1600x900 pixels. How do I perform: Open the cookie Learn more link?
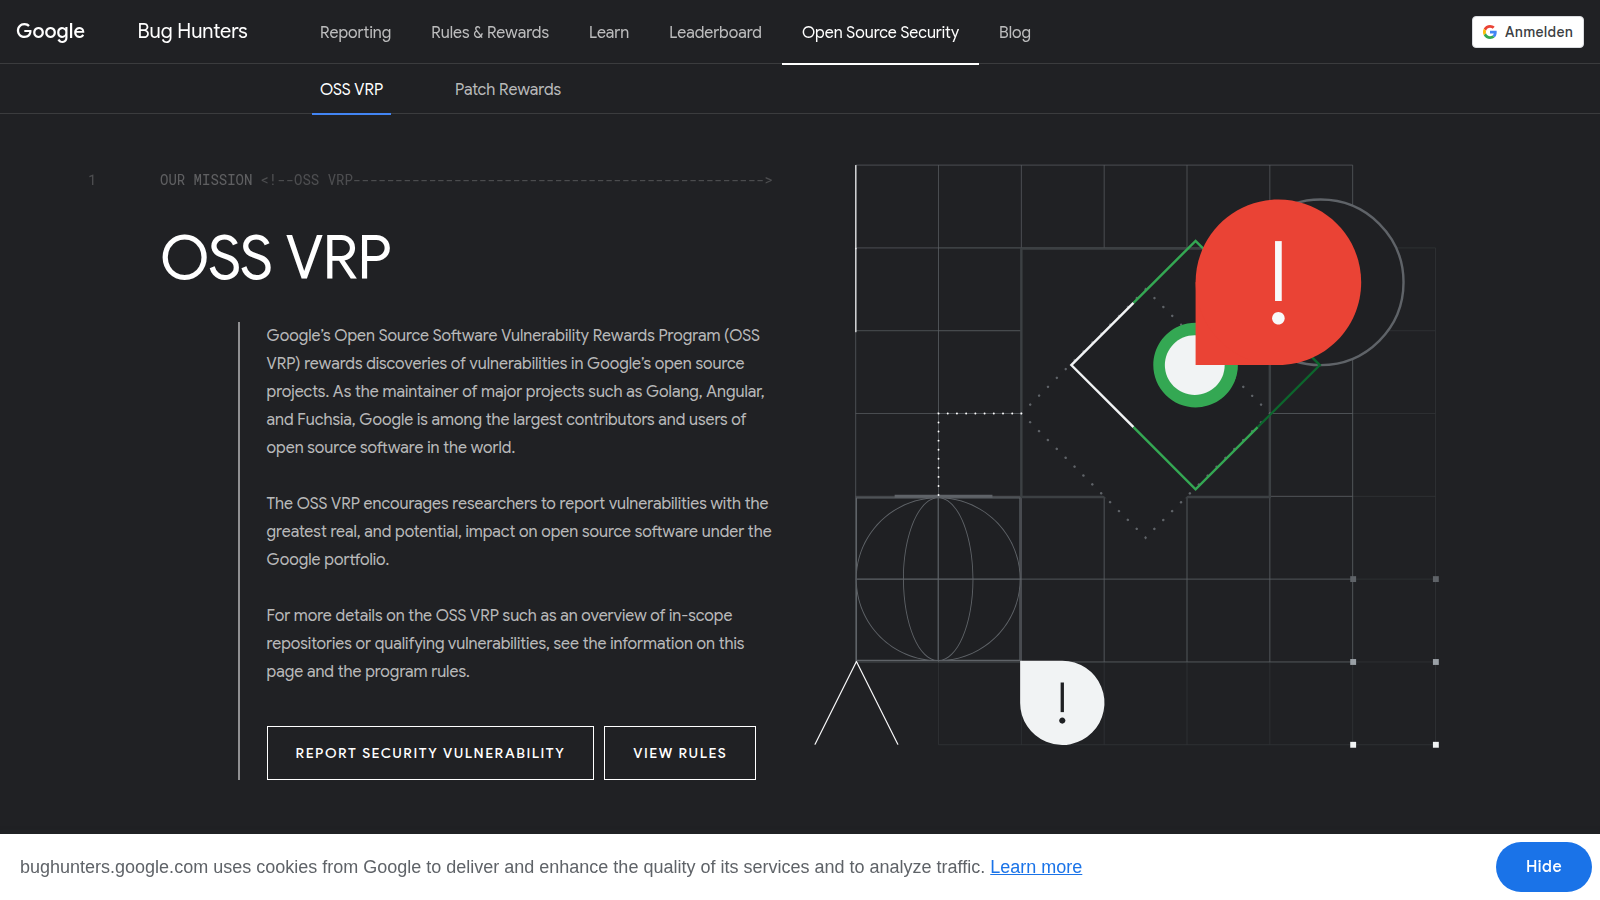(x=1036, y=867)
